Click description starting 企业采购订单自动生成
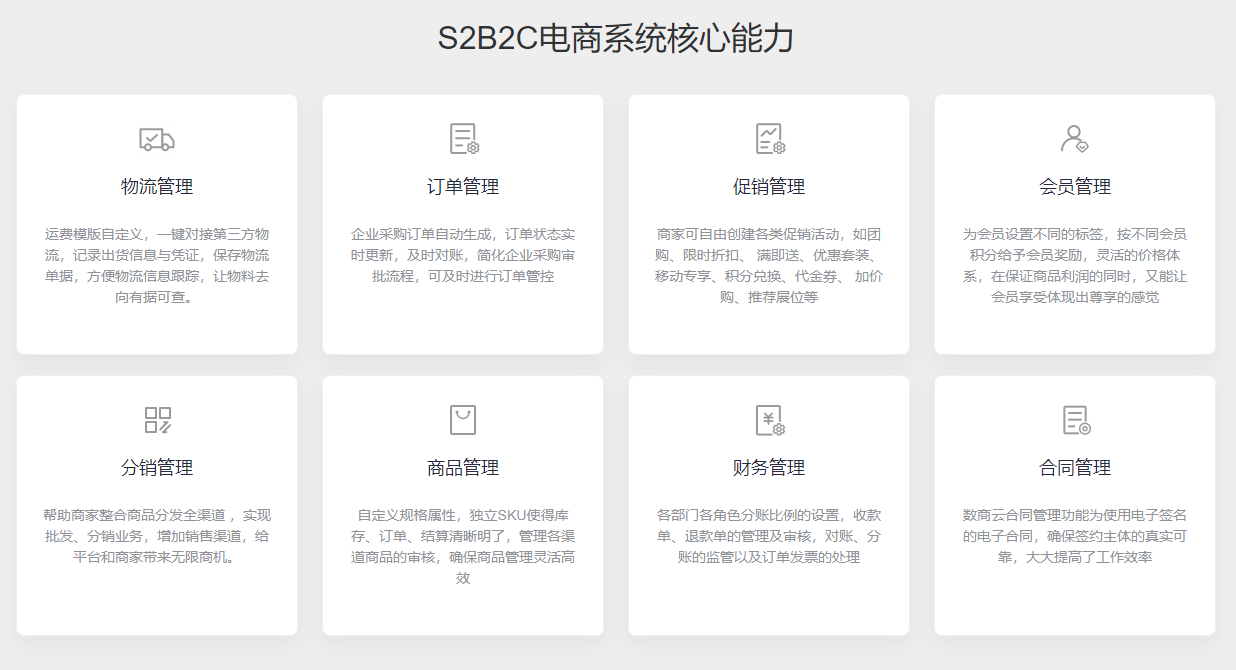Screen dimensions: 1236x670 (463, 255)
